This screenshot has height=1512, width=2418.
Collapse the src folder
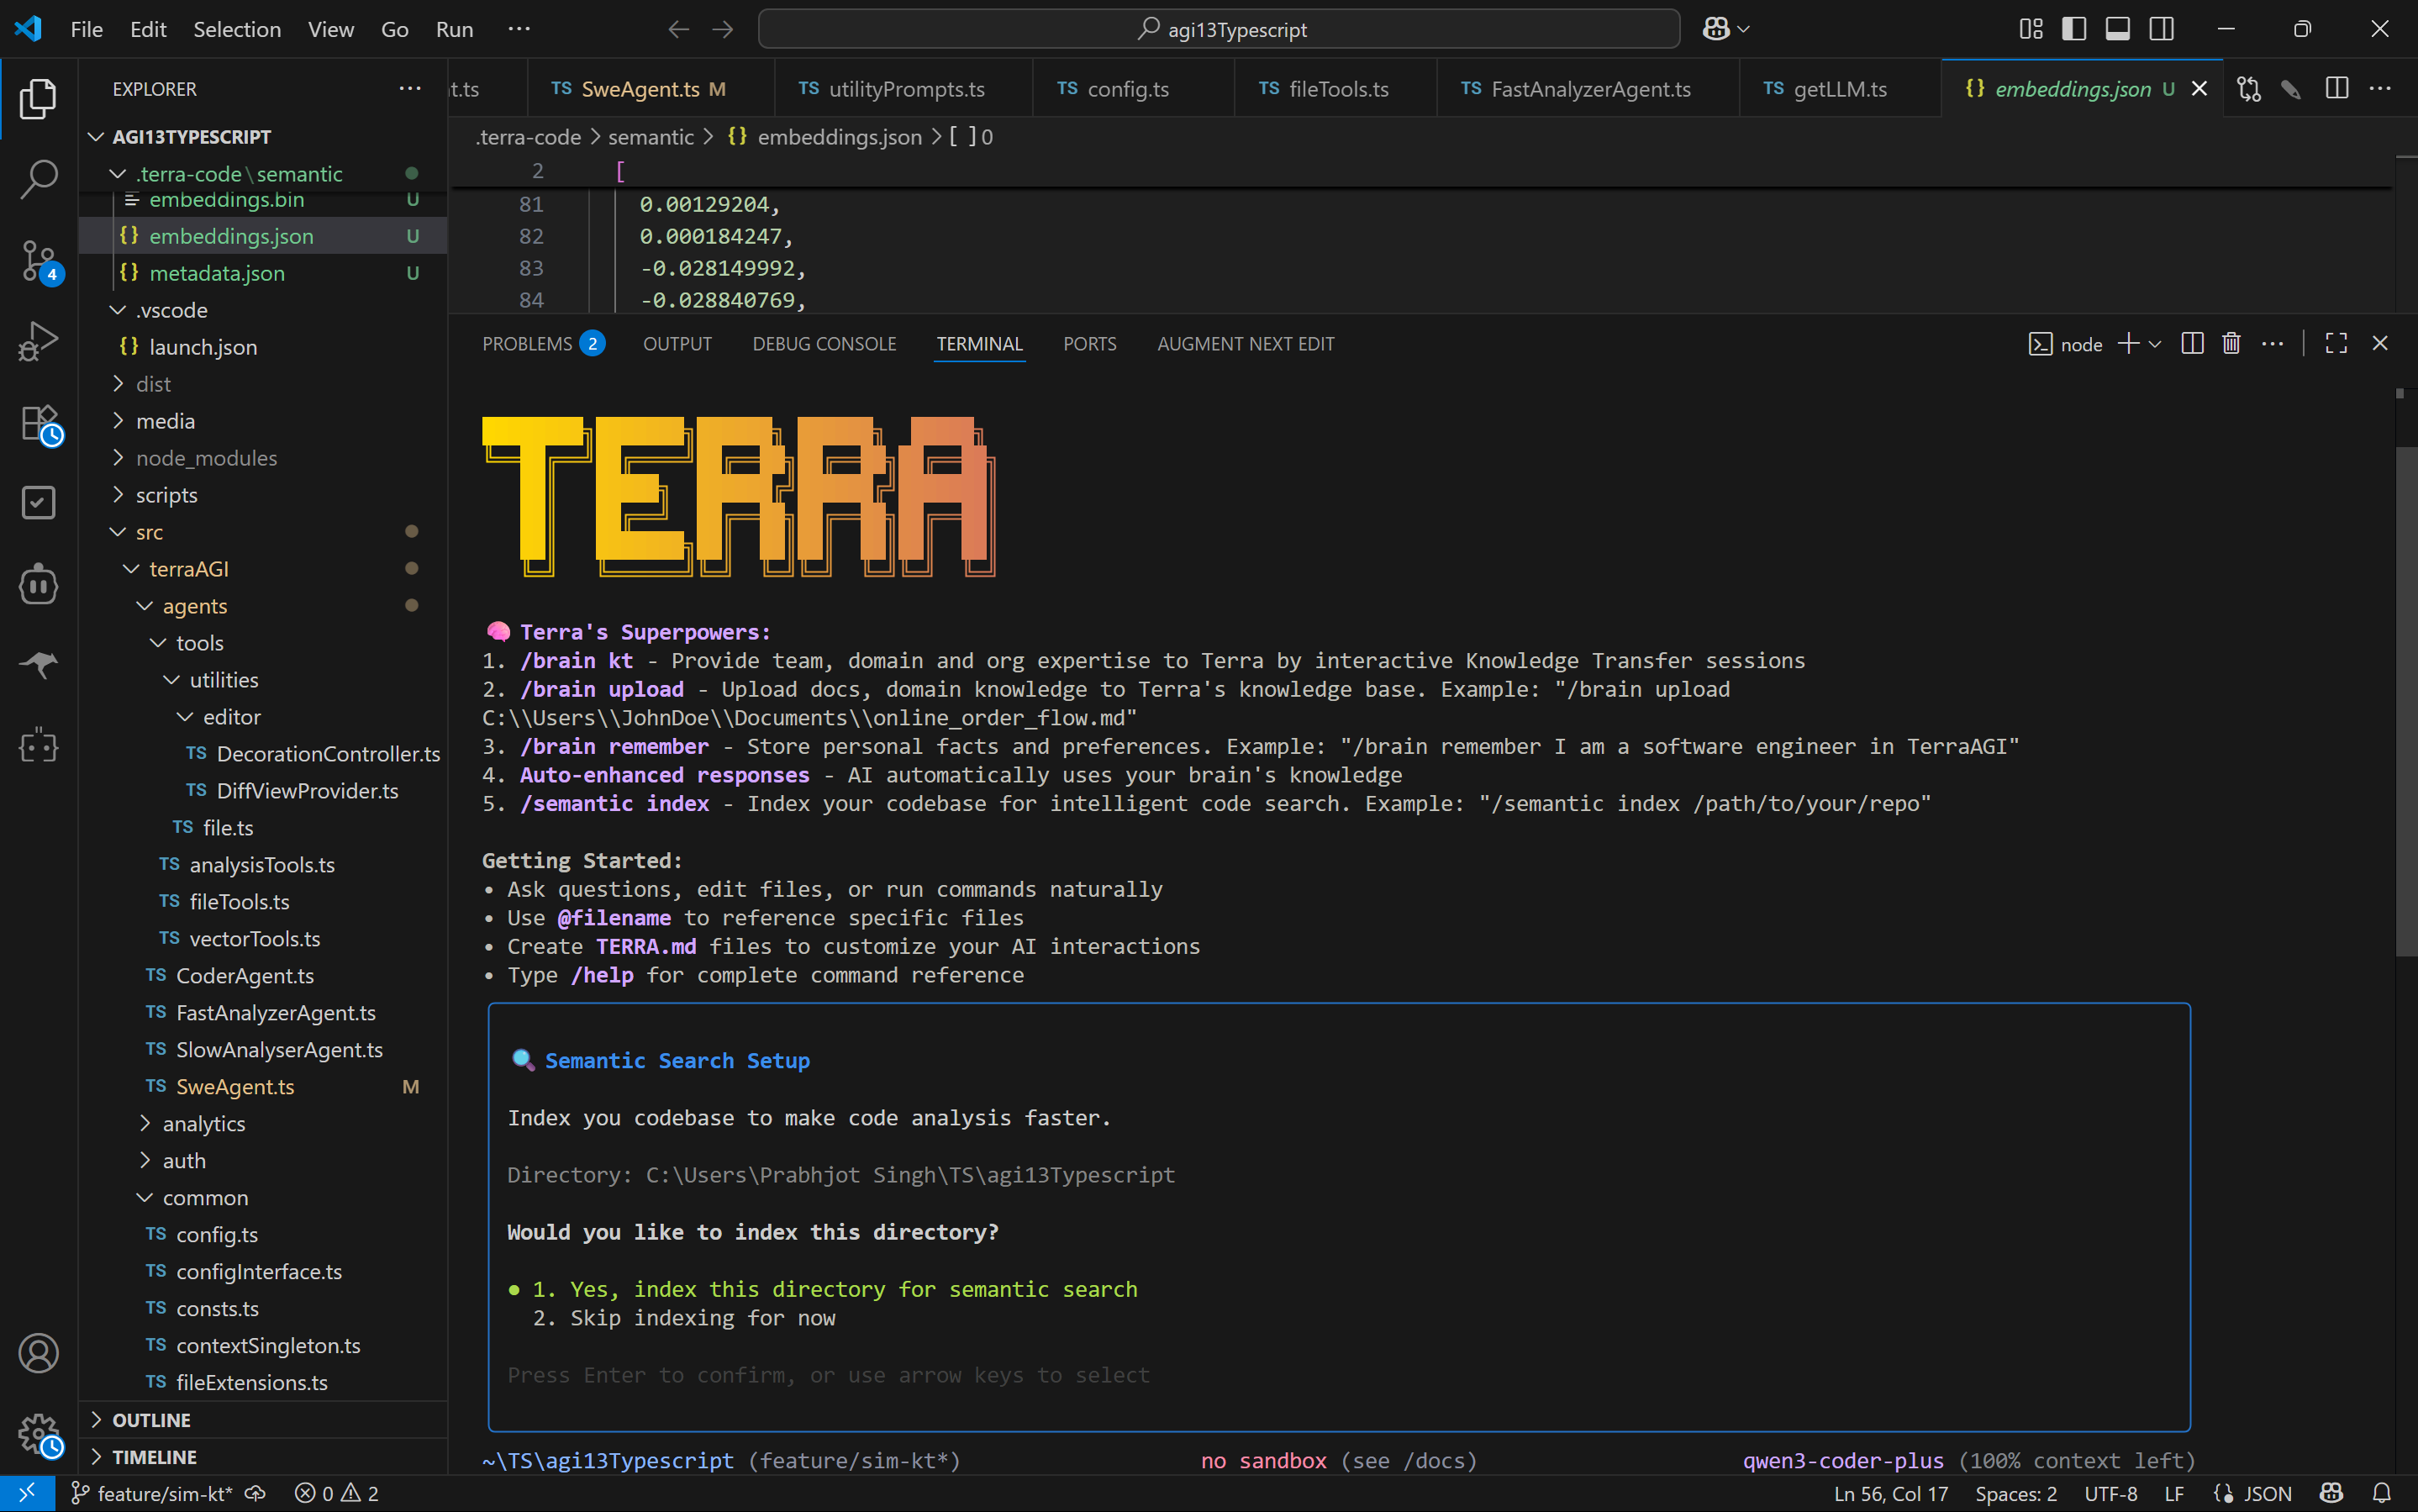coord(149,532)
